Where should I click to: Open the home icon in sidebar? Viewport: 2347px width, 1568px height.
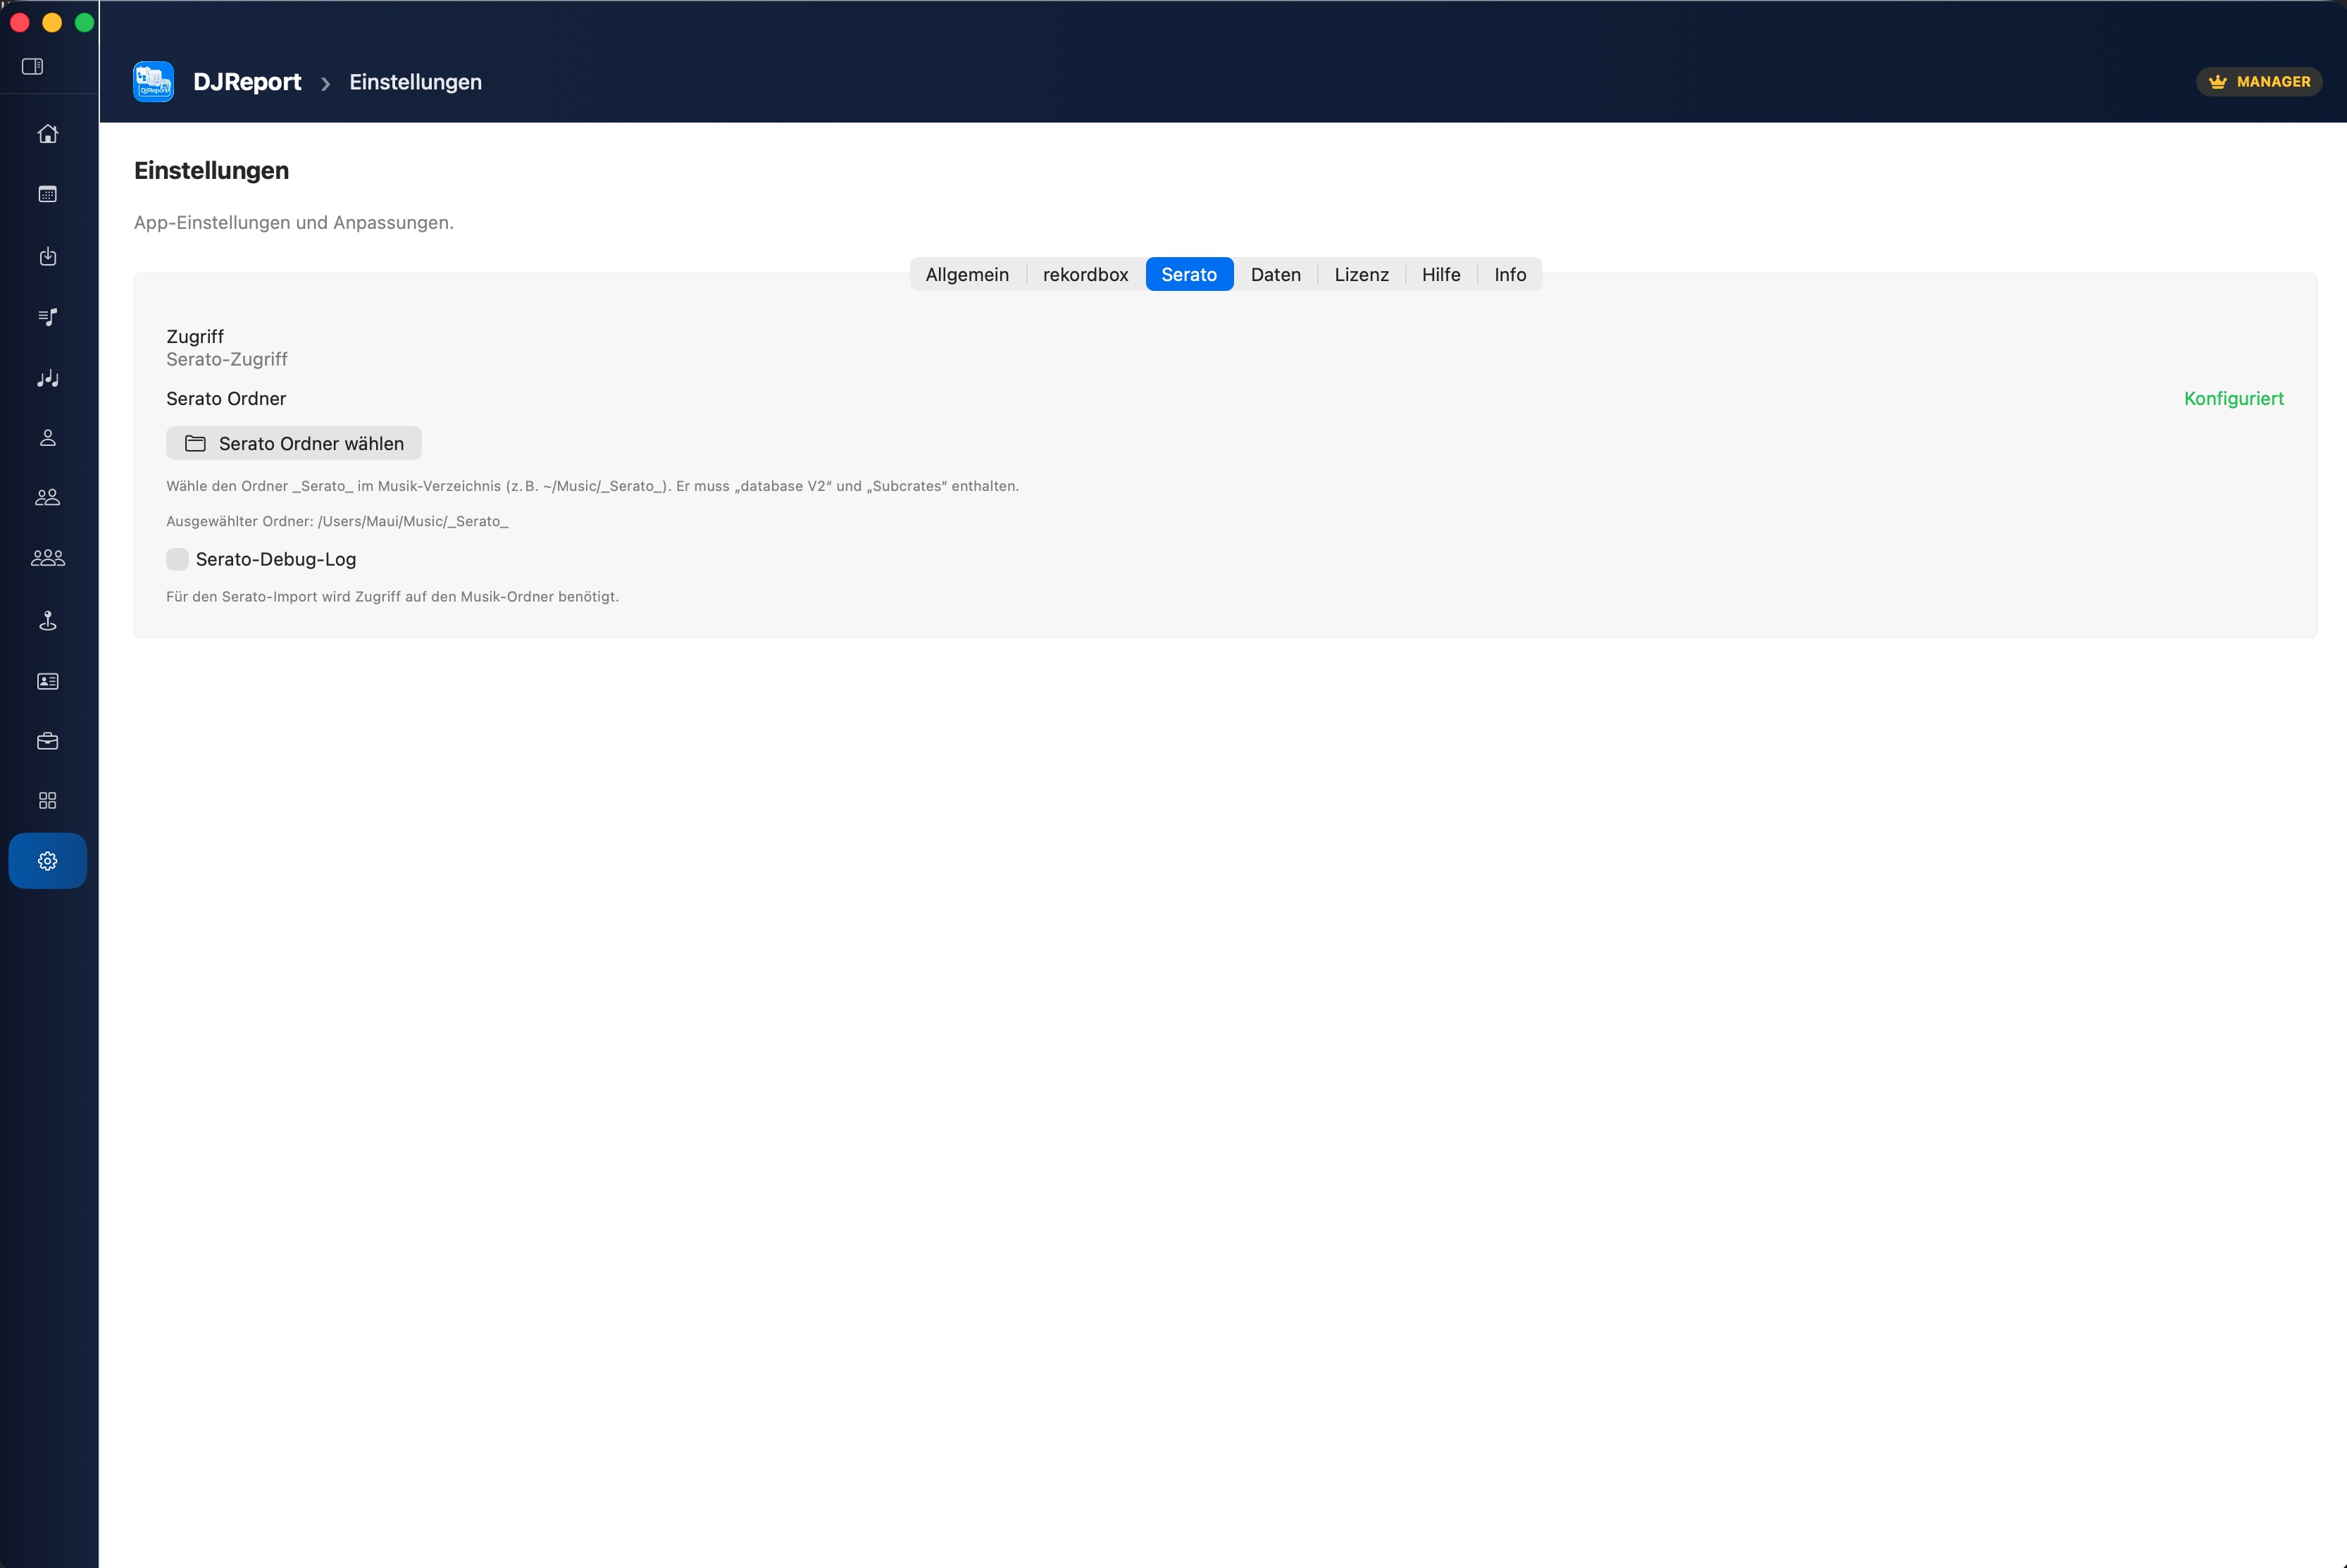47,134
